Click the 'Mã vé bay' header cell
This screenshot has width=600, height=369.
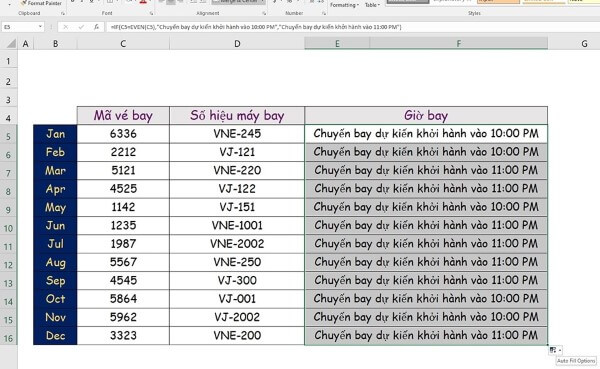(x=123, y=116)
